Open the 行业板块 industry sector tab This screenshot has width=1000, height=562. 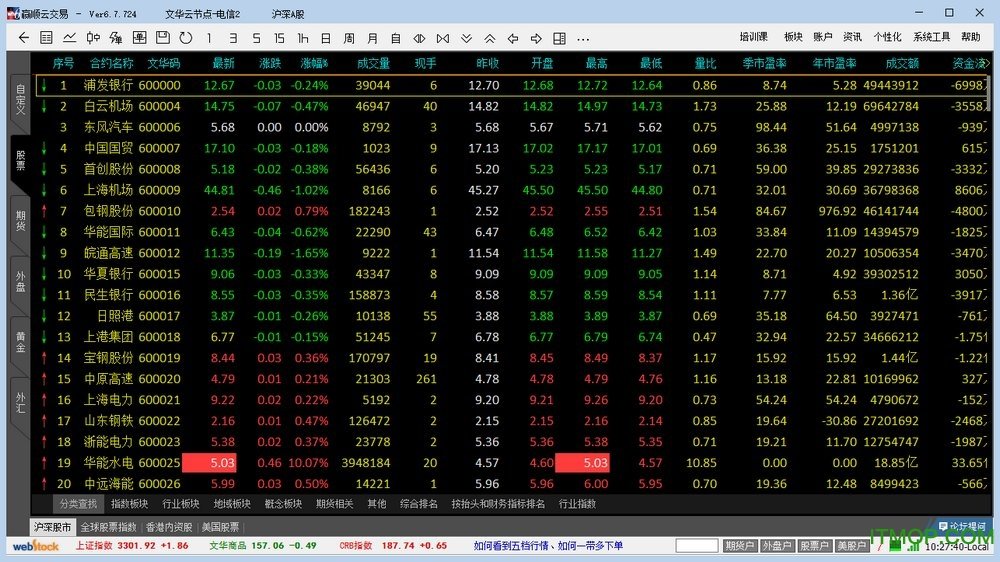click(x=180, y=504)
